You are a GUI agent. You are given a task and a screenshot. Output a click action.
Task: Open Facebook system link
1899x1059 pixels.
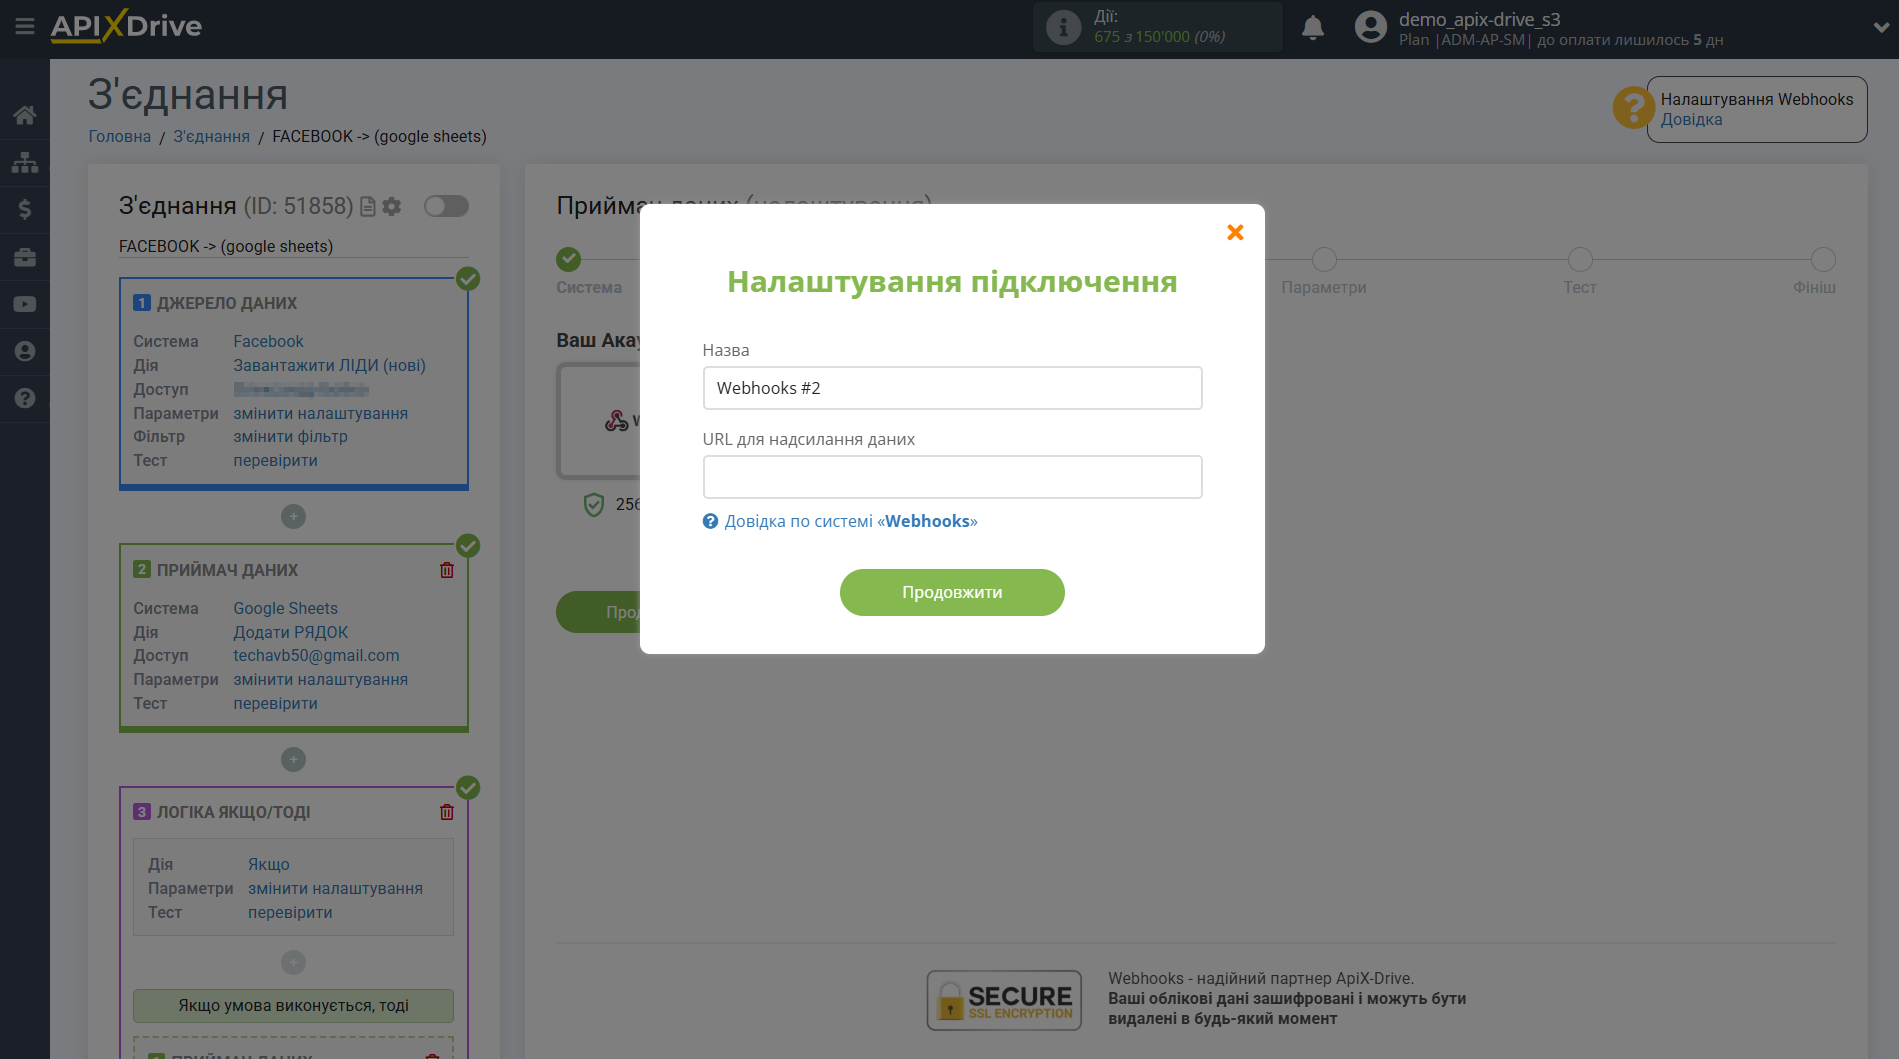268,341
